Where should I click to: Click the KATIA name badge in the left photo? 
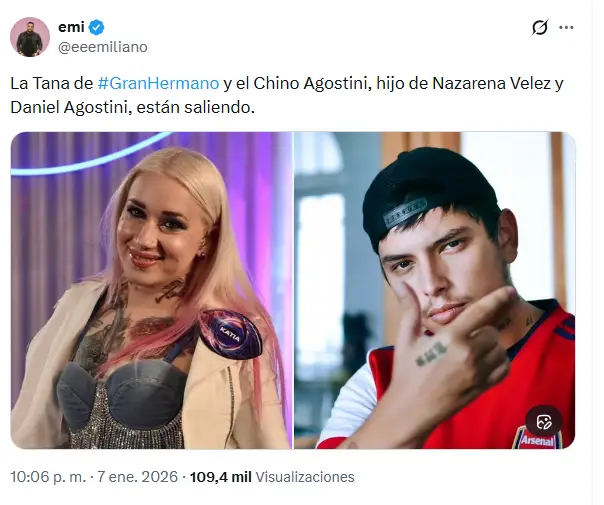point(230,334)
